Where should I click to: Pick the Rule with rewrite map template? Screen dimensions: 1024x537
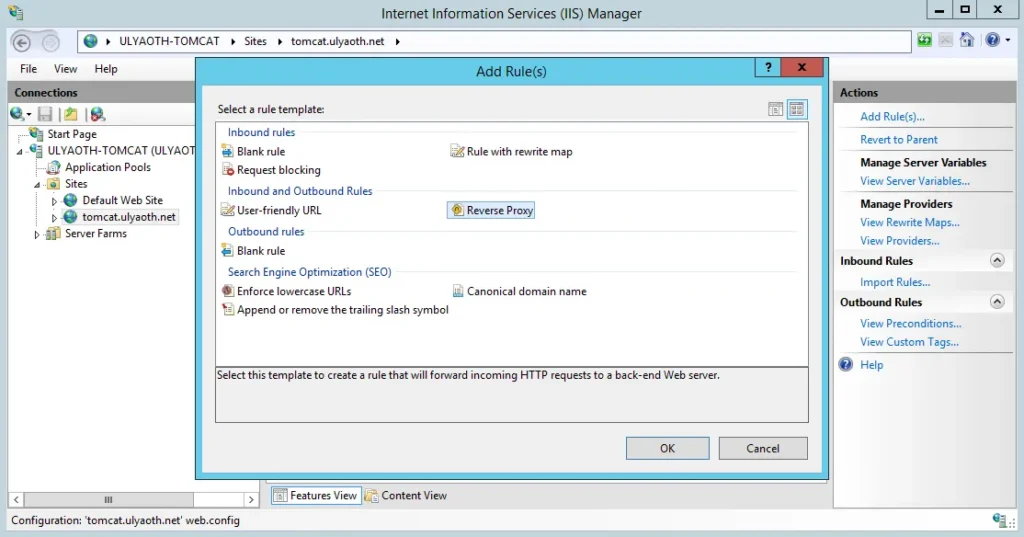[x=519, y=152]
